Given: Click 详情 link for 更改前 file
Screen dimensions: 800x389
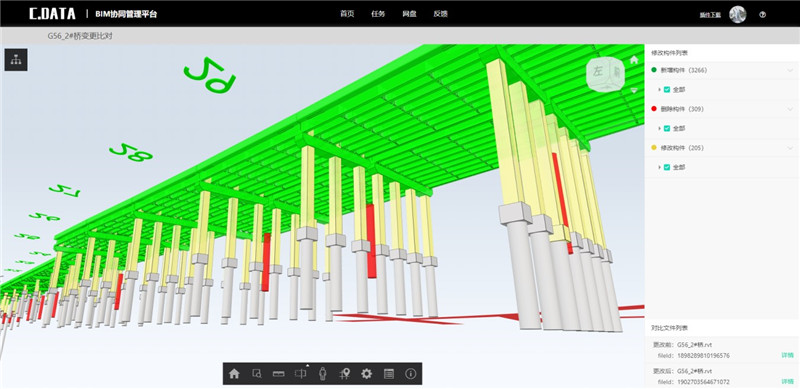Looking at the screenshot, I should pyautogui.click(x=787, y=355).
